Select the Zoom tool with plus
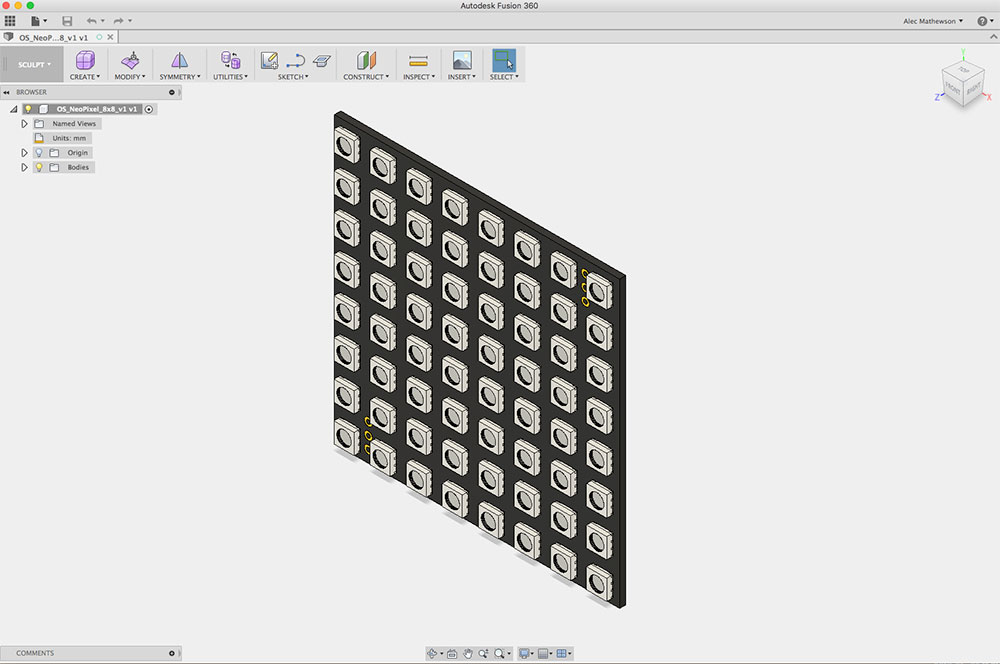 (483, 653)
